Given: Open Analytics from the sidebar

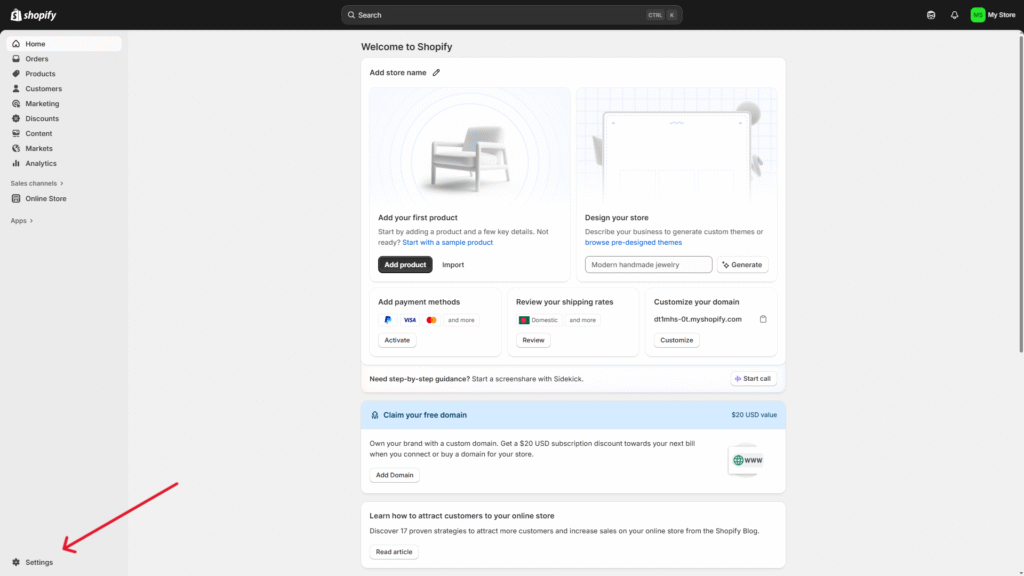Looking at the screenshot, I should click(x=41, y=163).
